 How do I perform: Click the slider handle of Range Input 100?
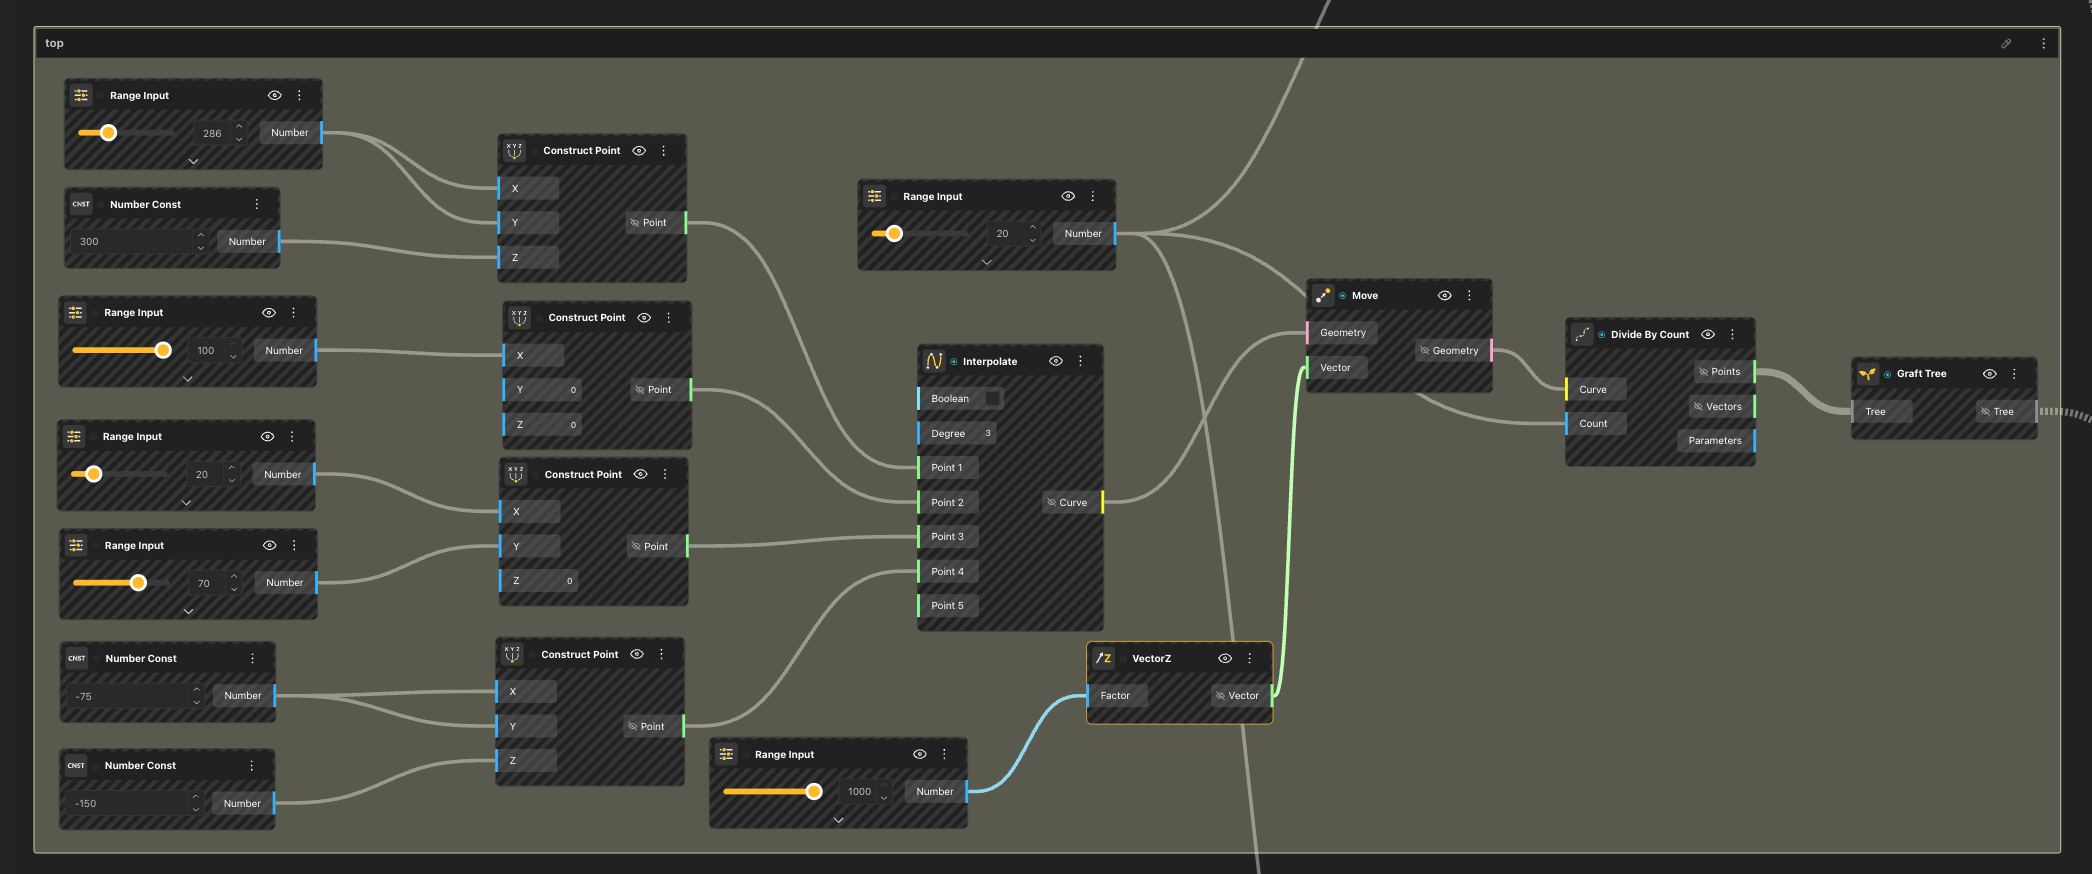click(x=163, y=350)
